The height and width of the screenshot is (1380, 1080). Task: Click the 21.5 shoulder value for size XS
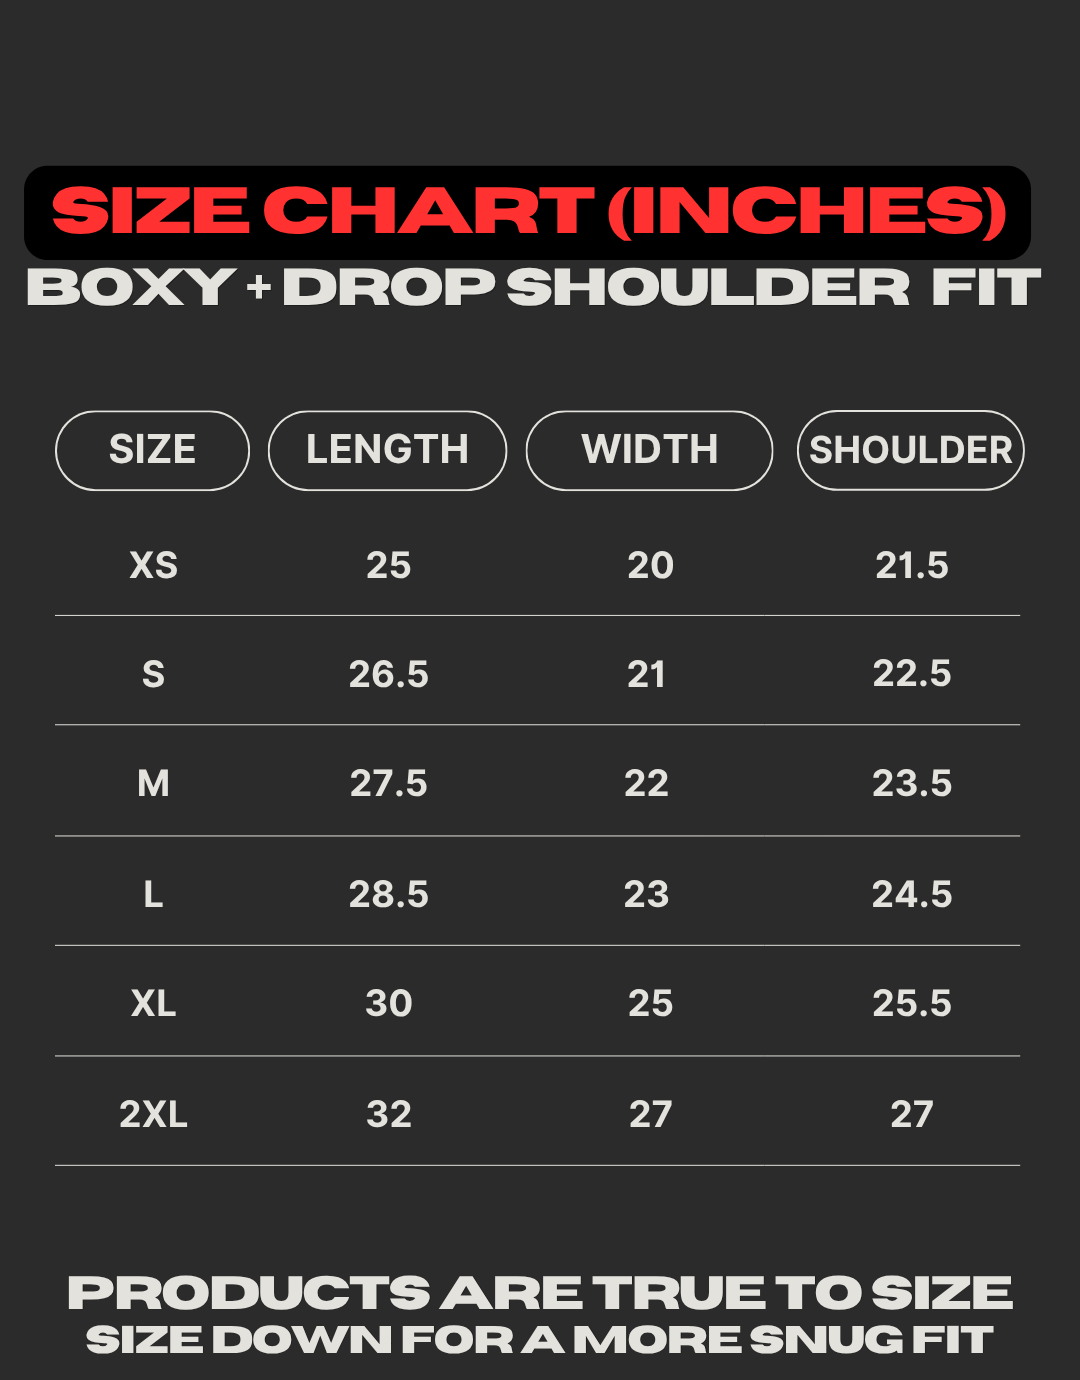coord(912,566)
